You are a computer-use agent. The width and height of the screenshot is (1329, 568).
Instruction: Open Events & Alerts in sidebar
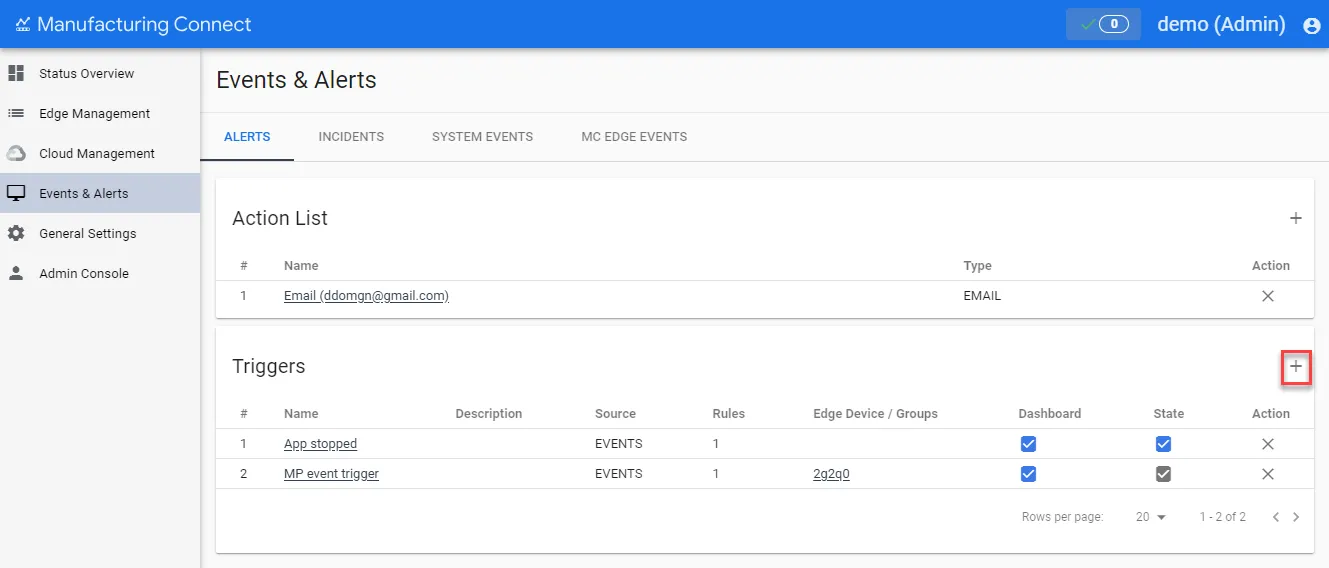(x=100, y=193)
